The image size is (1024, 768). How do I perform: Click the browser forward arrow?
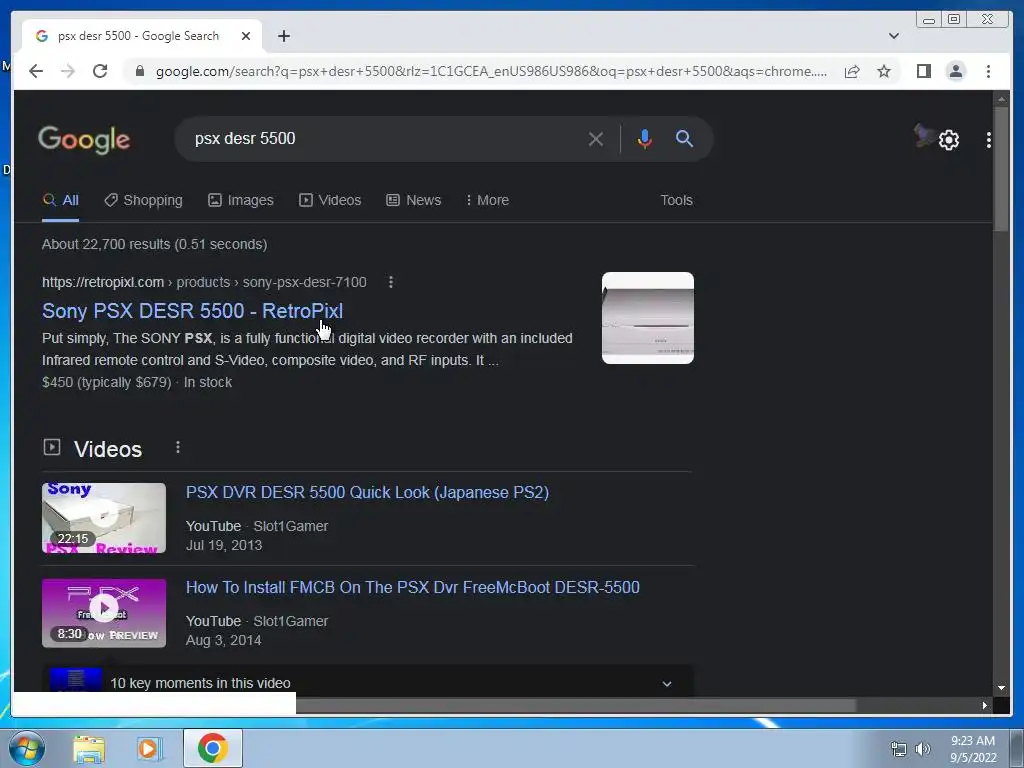68,71
